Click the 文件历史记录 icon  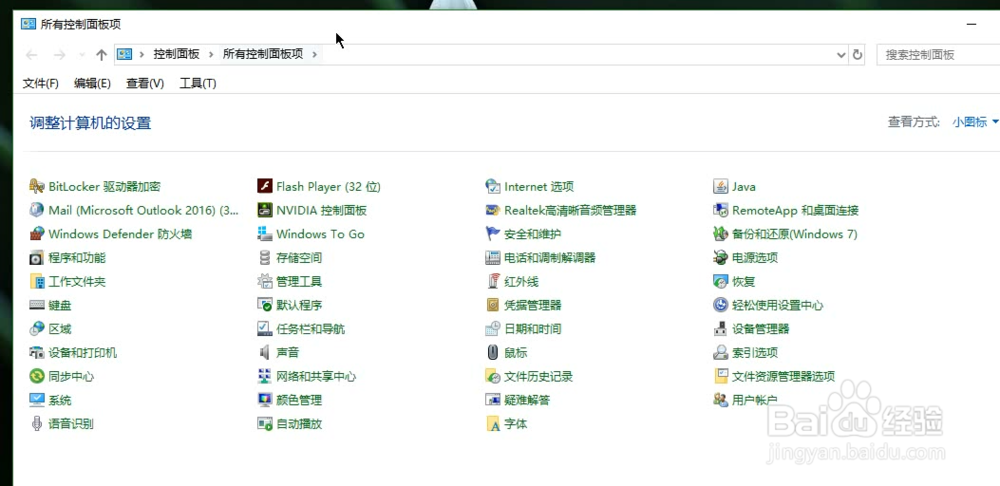pos(493,376)
